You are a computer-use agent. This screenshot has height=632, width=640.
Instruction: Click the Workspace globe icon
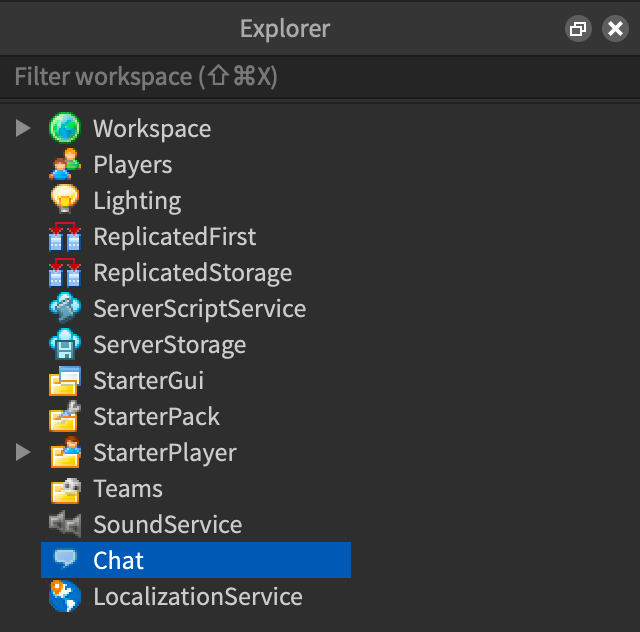tap(65, 129)
